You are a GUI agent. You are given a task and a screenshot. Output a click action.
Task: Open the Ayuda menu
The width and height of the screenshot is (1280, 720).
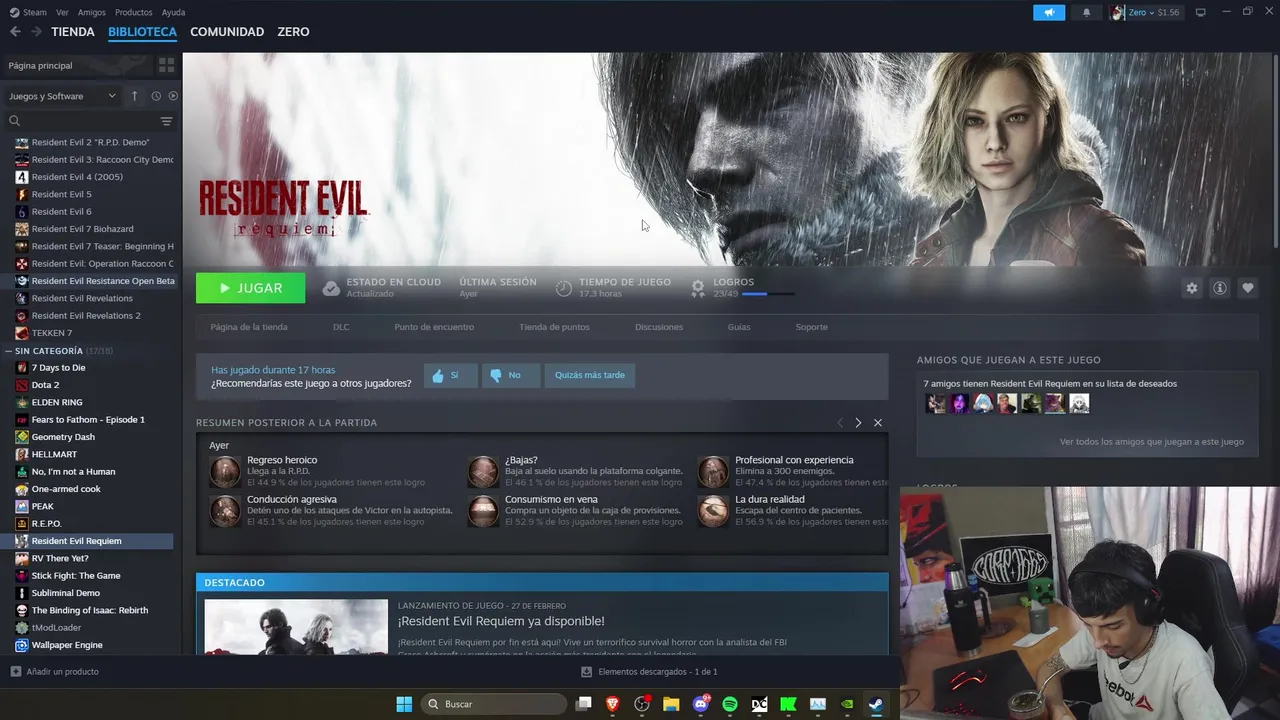(x=173, y=12)
